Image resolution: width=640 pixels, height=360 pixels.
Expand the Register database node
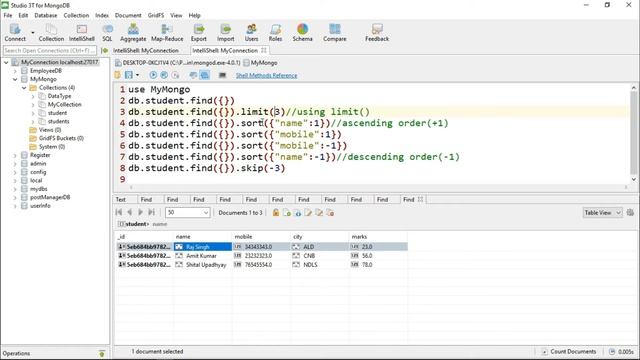tap(16, 156)
